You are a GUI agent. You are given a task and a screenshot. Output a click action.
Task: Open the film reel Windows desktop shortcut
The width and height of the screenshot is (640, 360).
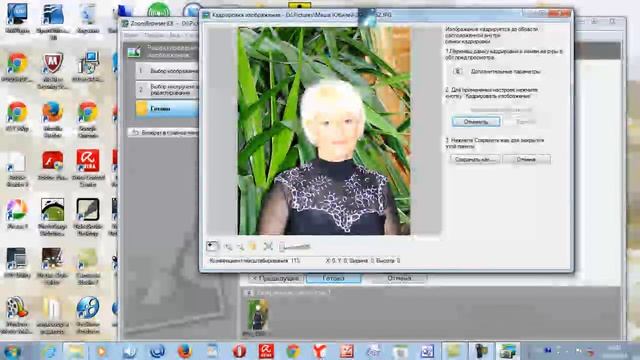click(x=17, y=315)
